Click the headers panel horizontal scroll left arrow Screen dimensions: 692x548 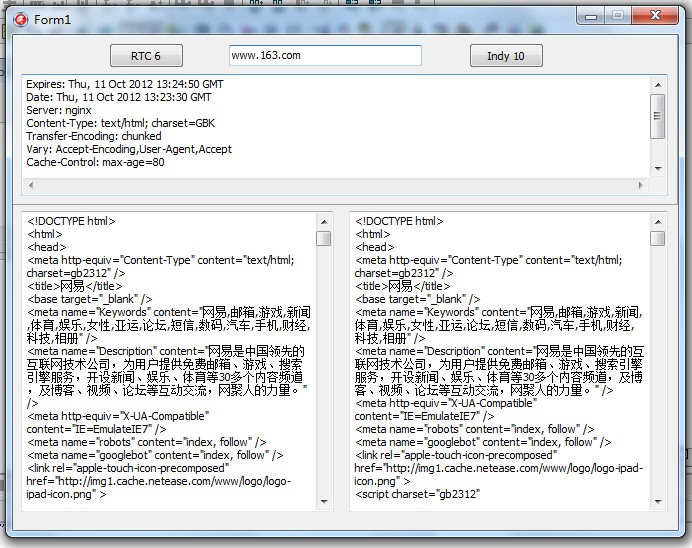click(x=31, y=185)
